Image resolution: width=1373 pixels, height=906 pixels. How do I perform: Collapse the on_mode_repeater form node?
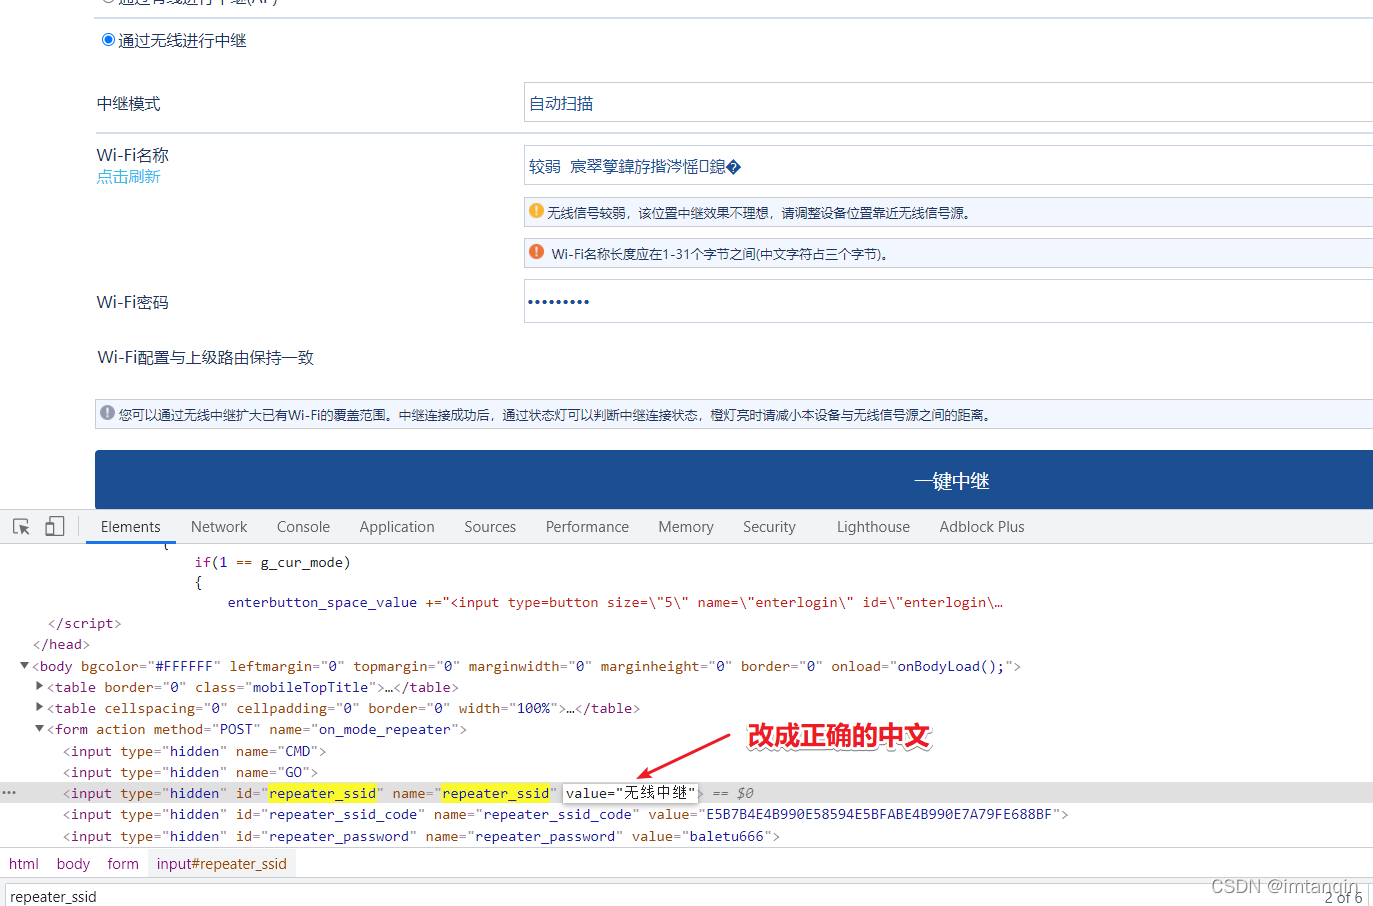coord(40,729)
